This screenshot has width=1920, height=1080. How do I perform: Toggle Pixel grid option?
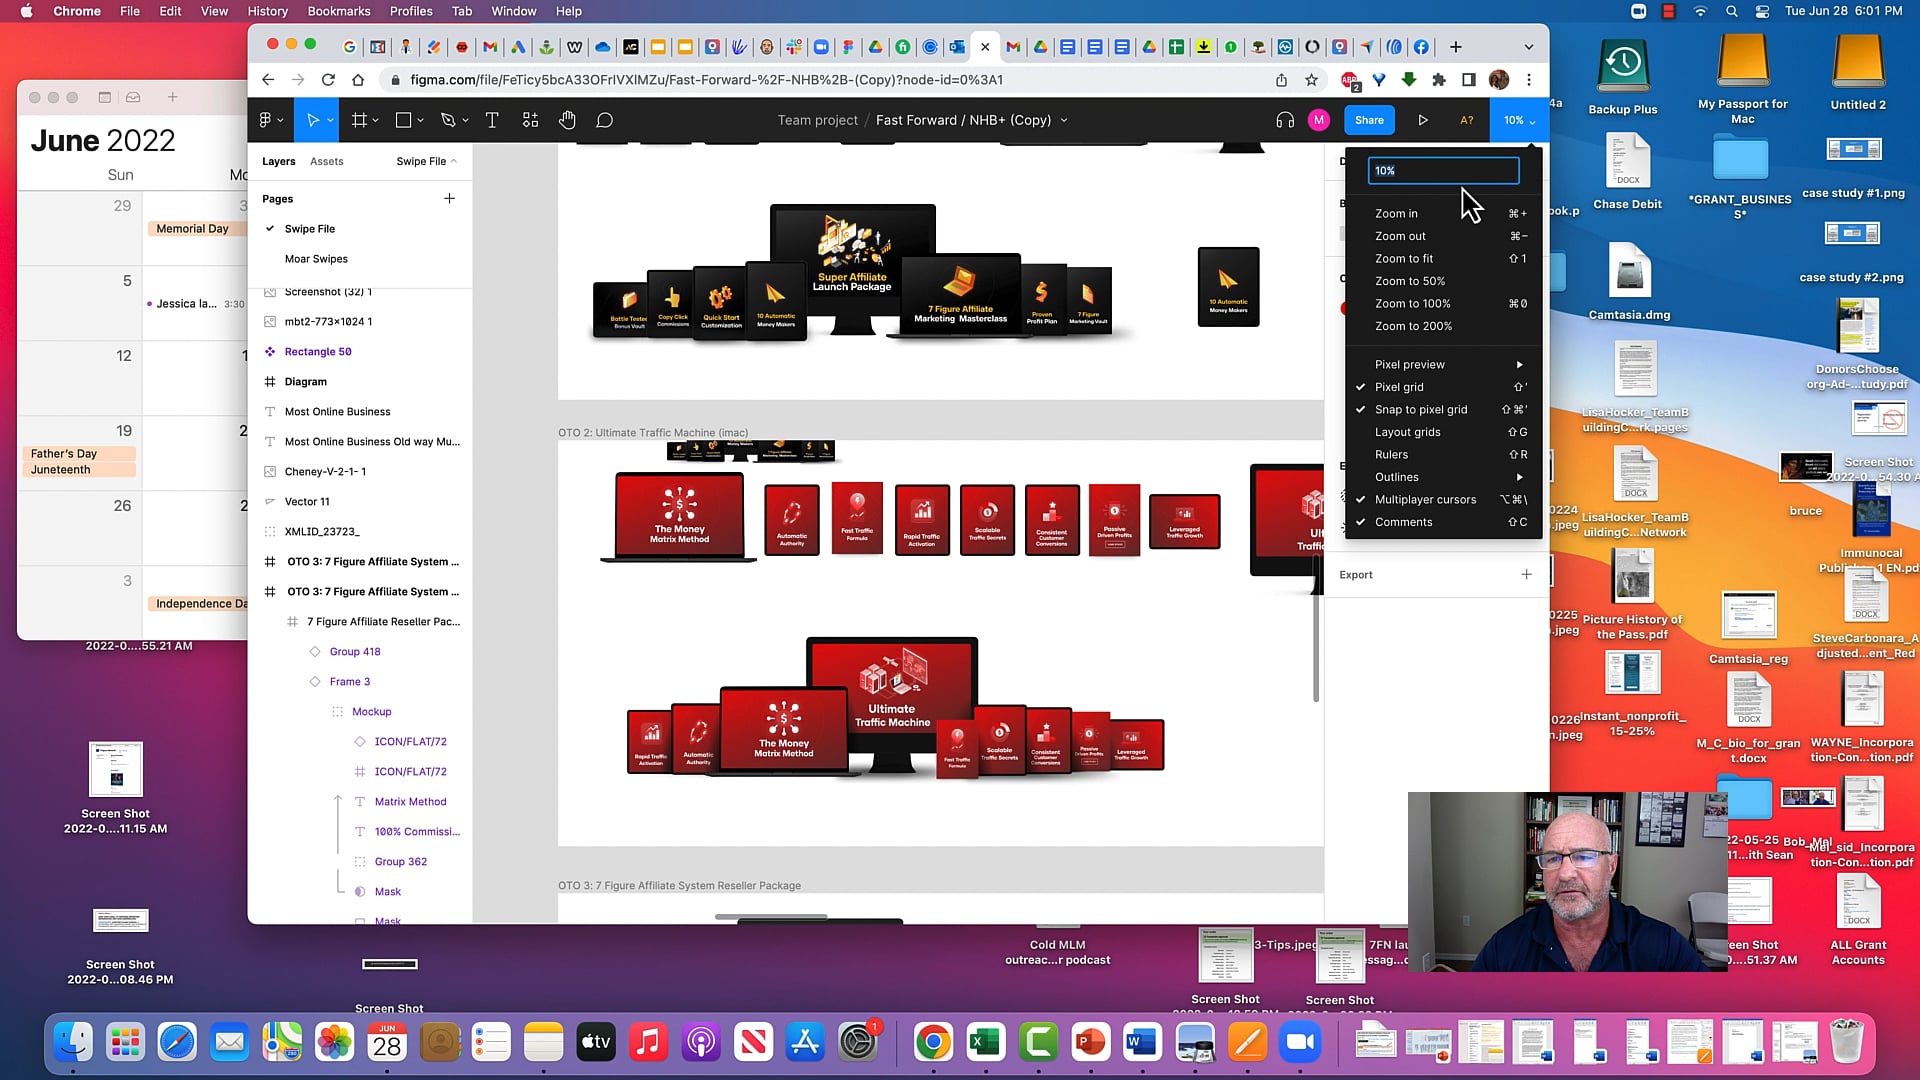pos(1443,387)
